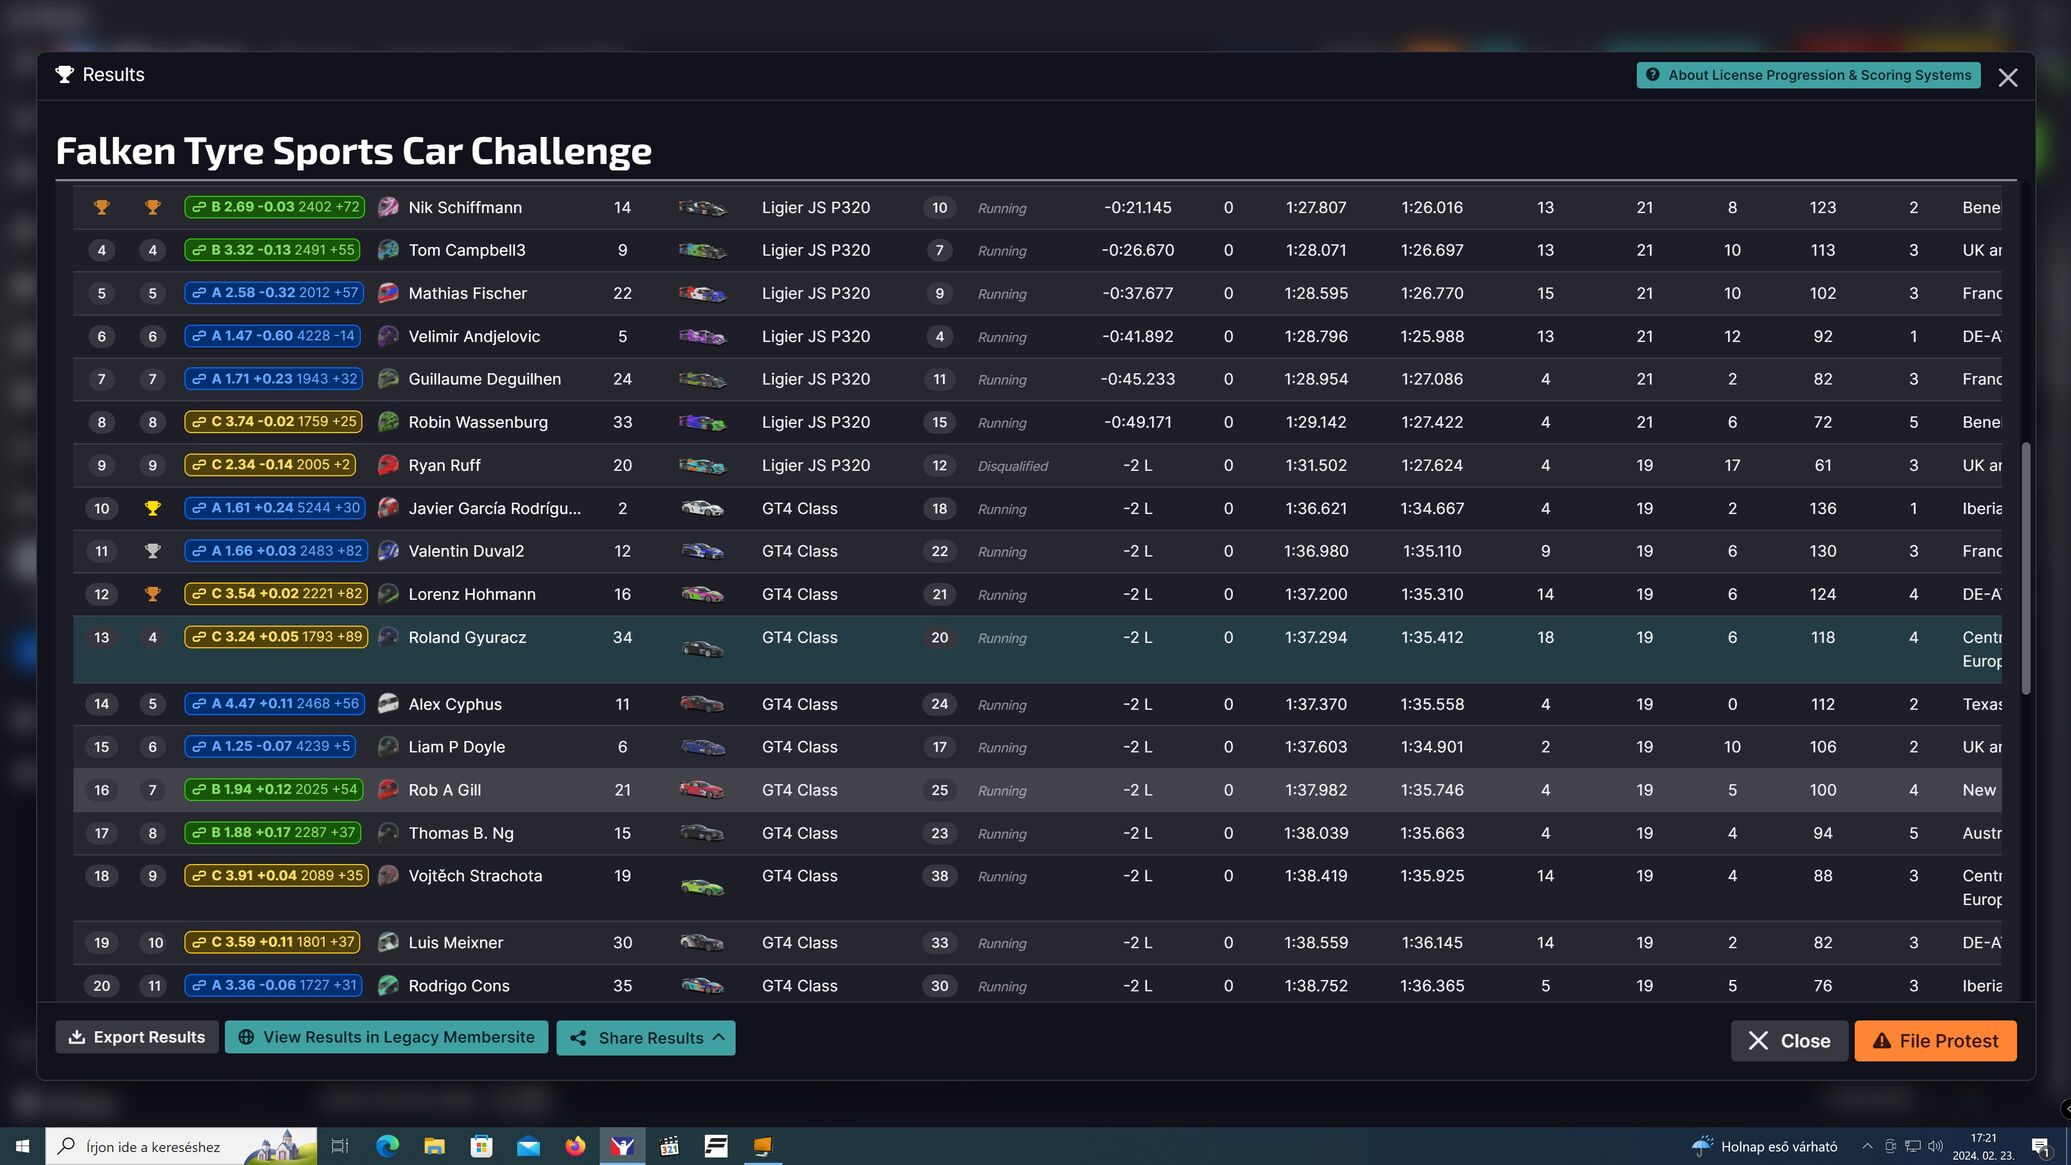This screenshot has height=1165, width=2071.
Task: Click Export Results button
Action: pyautogui.click(x=137, y=1038)
